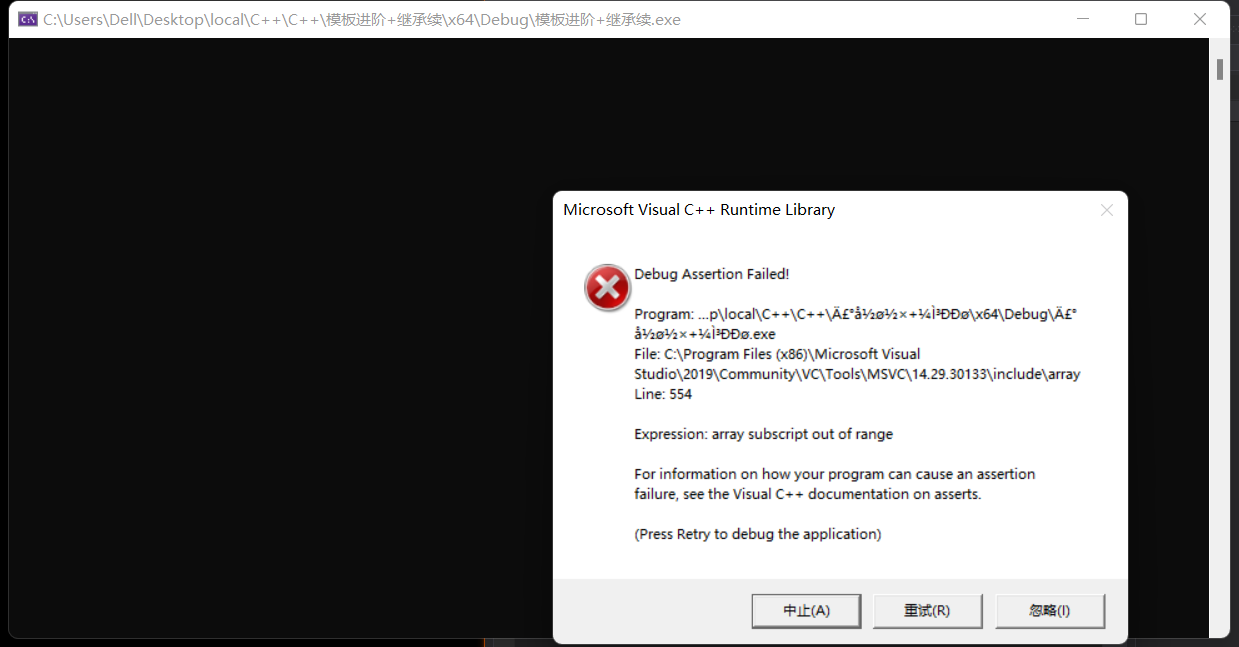Click the console title bar path text
Viewport: 1239px width, 647px height.
pos(362,19)
